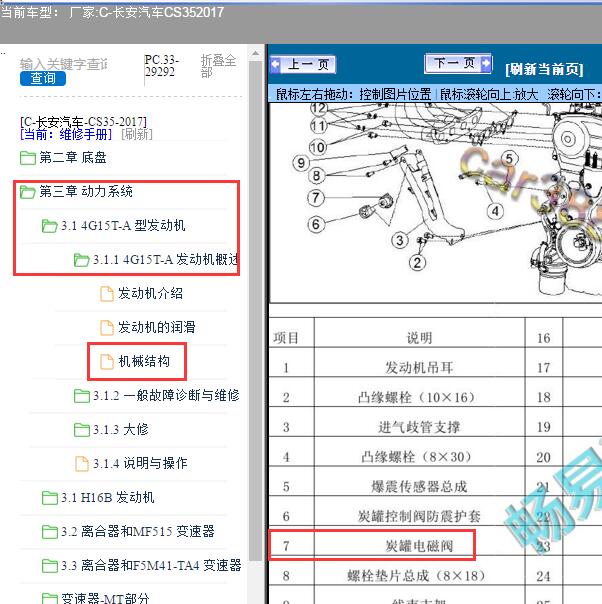Click the 刷新 link beside 维修手册
602x604 pixels.
[x=137, y=134]
